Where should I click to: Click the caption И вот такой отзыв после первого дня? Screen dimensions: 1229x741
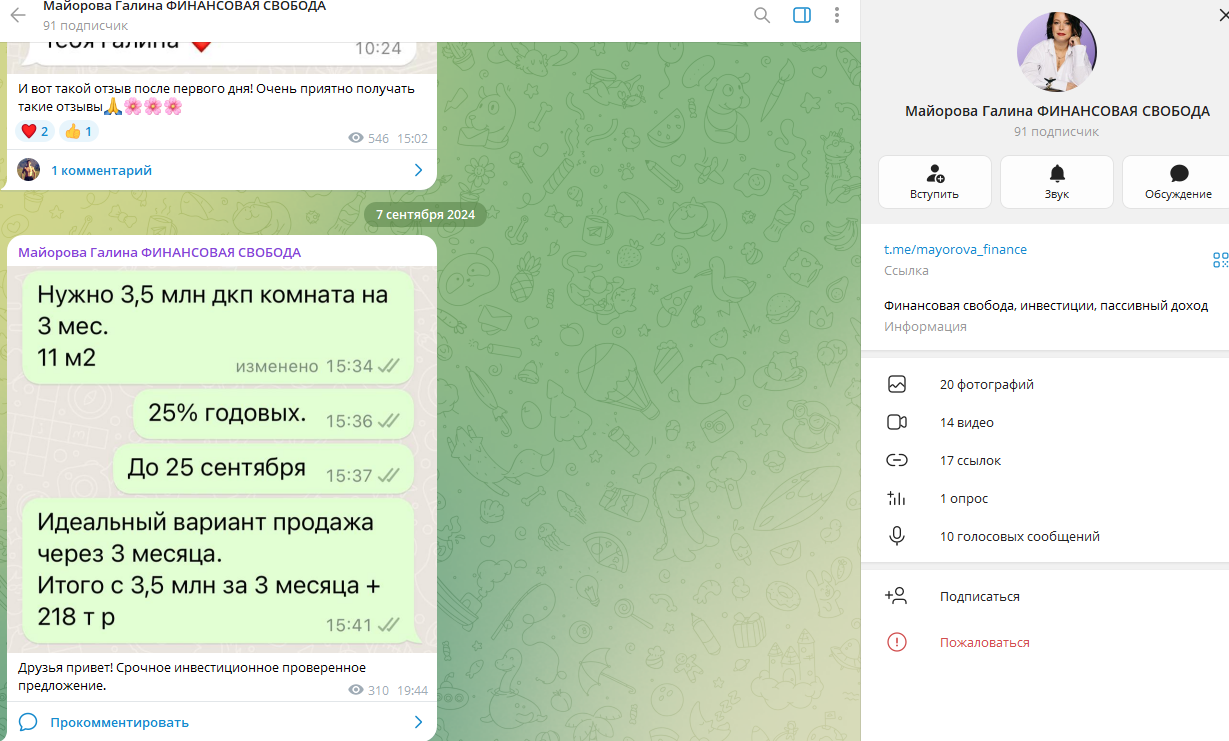[x=216, y=97]
